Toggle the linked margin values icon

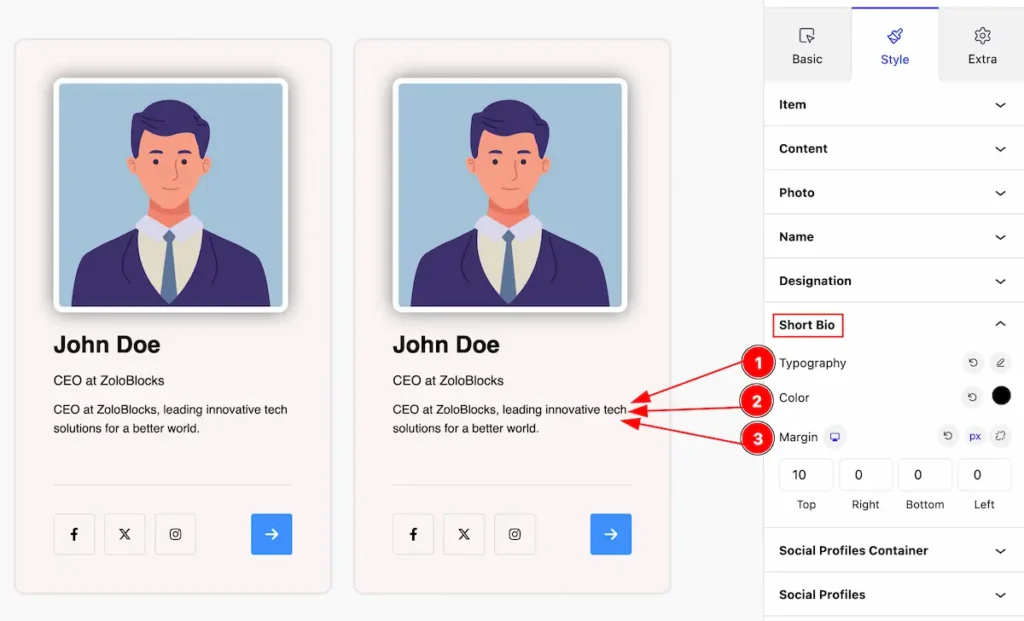[x=1000, y=436]
